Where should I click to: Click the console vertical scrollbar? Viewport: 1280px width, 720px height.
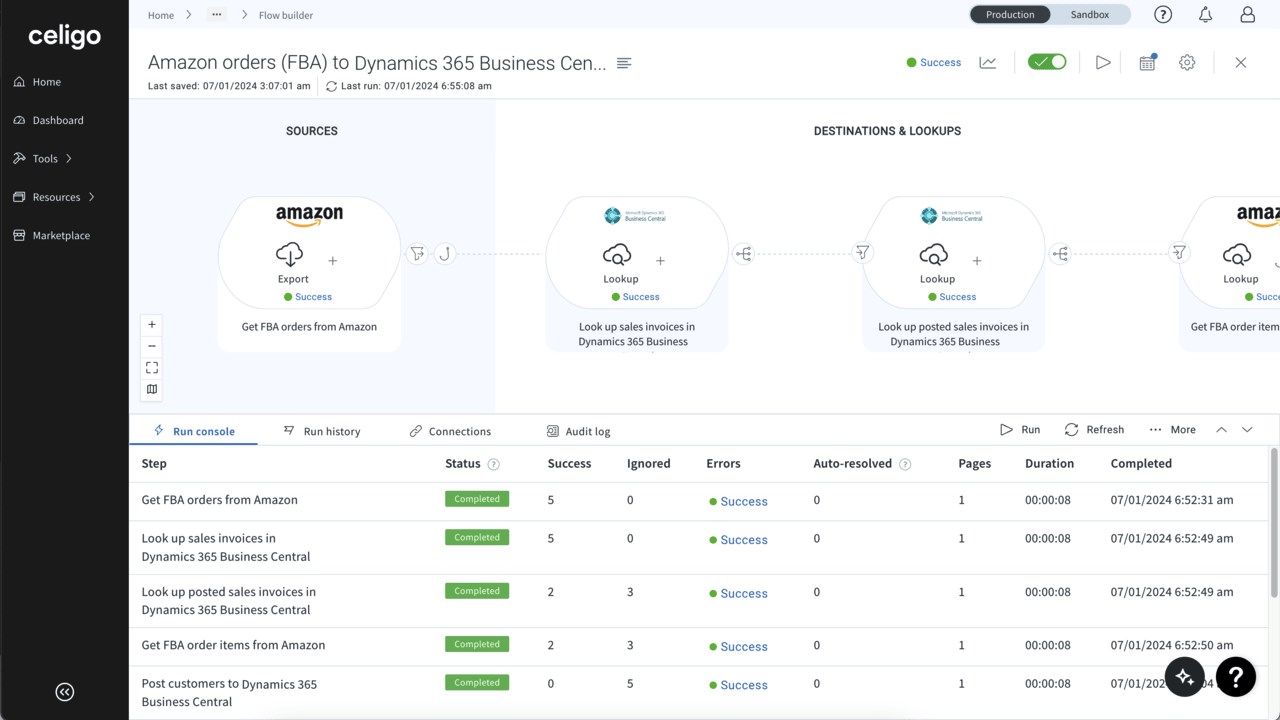1274,540
